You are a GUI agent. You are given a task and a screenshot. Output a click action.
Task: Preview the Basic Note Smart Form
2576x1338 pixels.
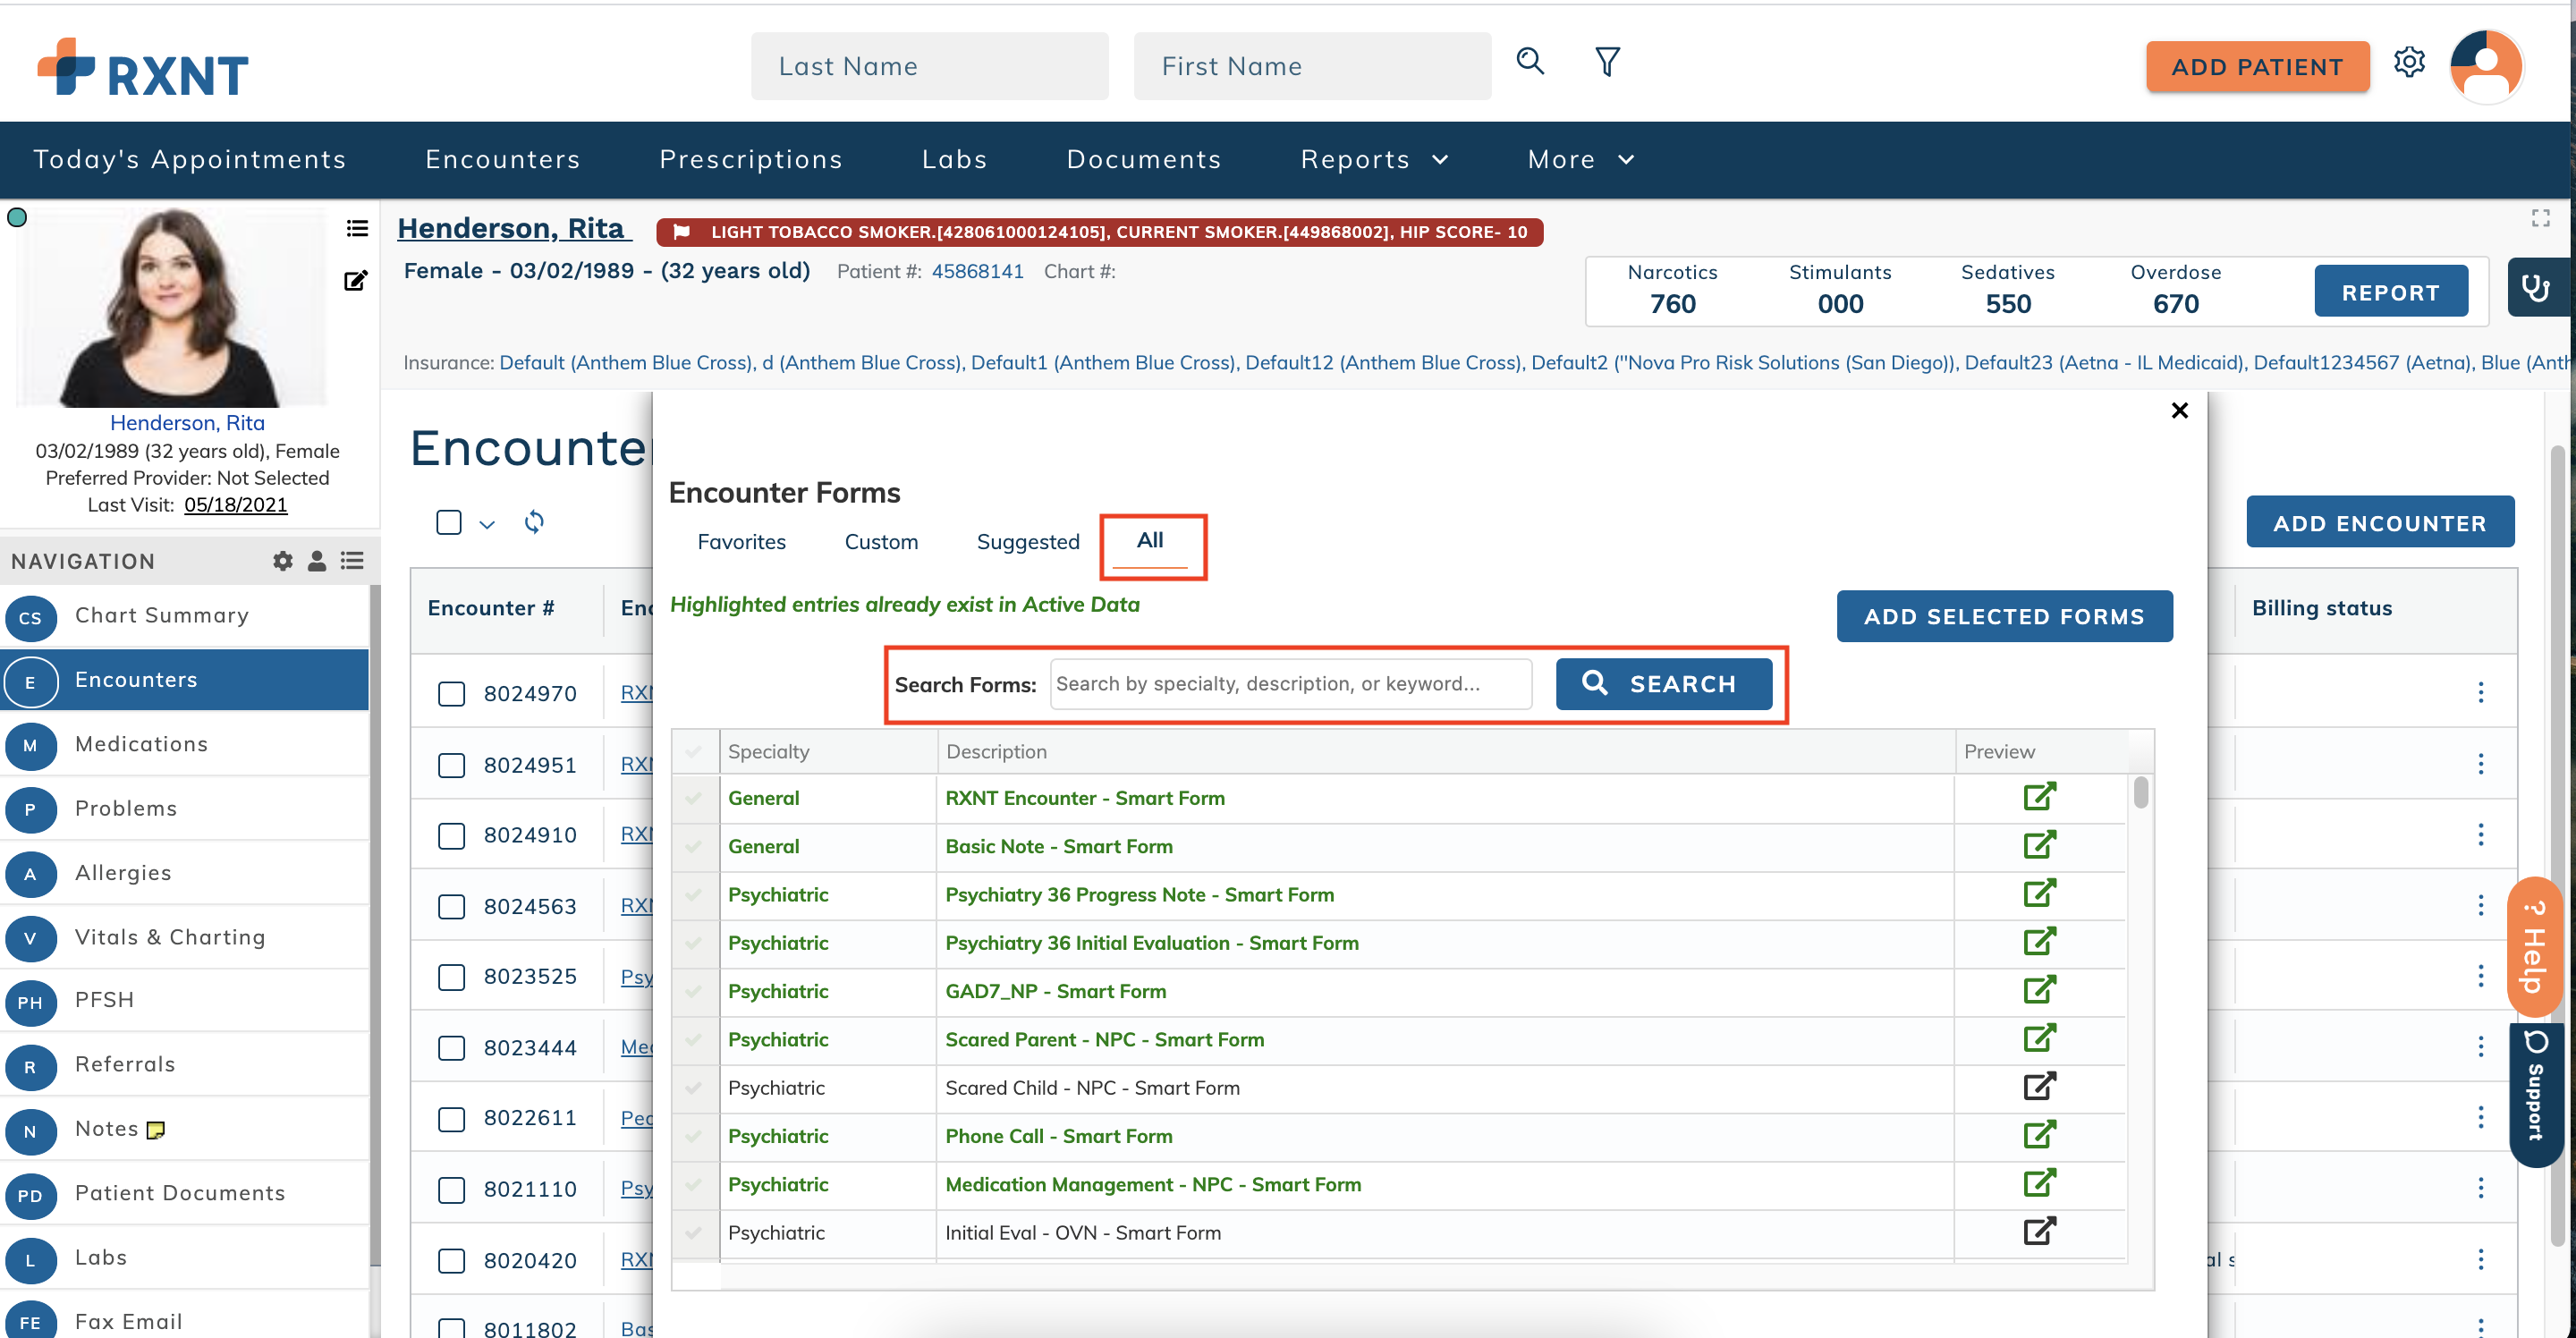pyautogui.click(x=2040, y=844)
